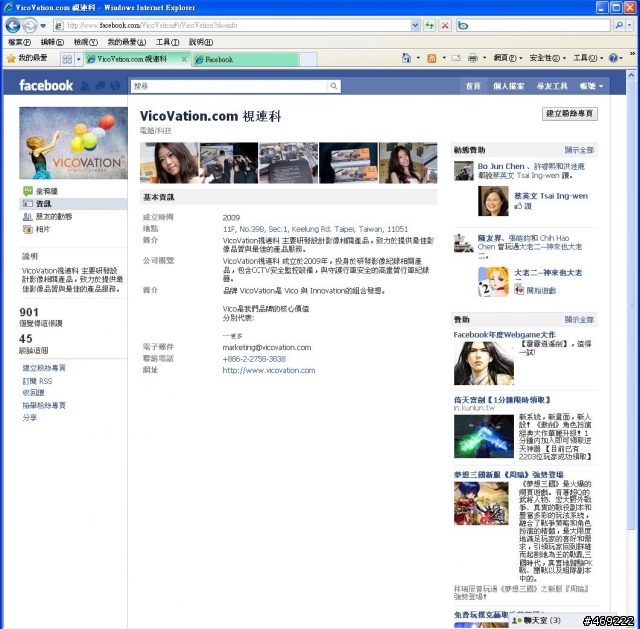This screenshot has height=629, width=640.
Task: Click the Keelung Rd. Taipei address link
Action: coord(315,229)
